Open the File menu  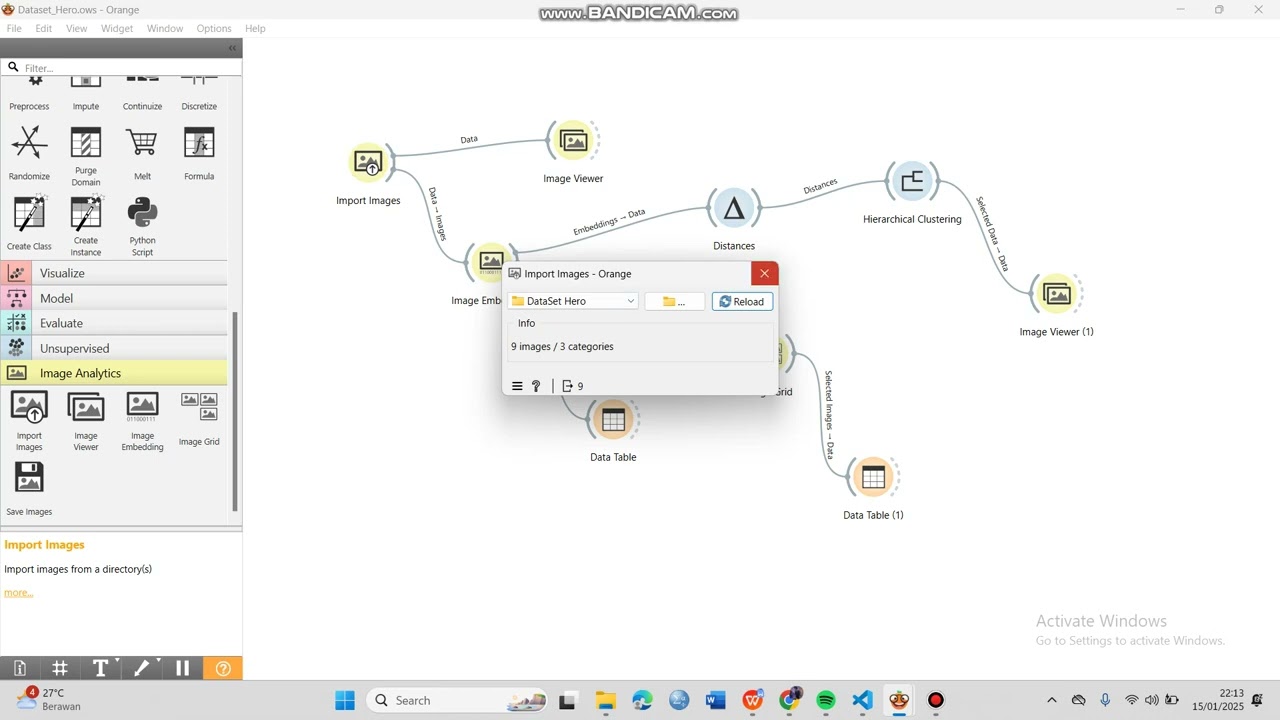pyautogui.click(x=14, y=28)
